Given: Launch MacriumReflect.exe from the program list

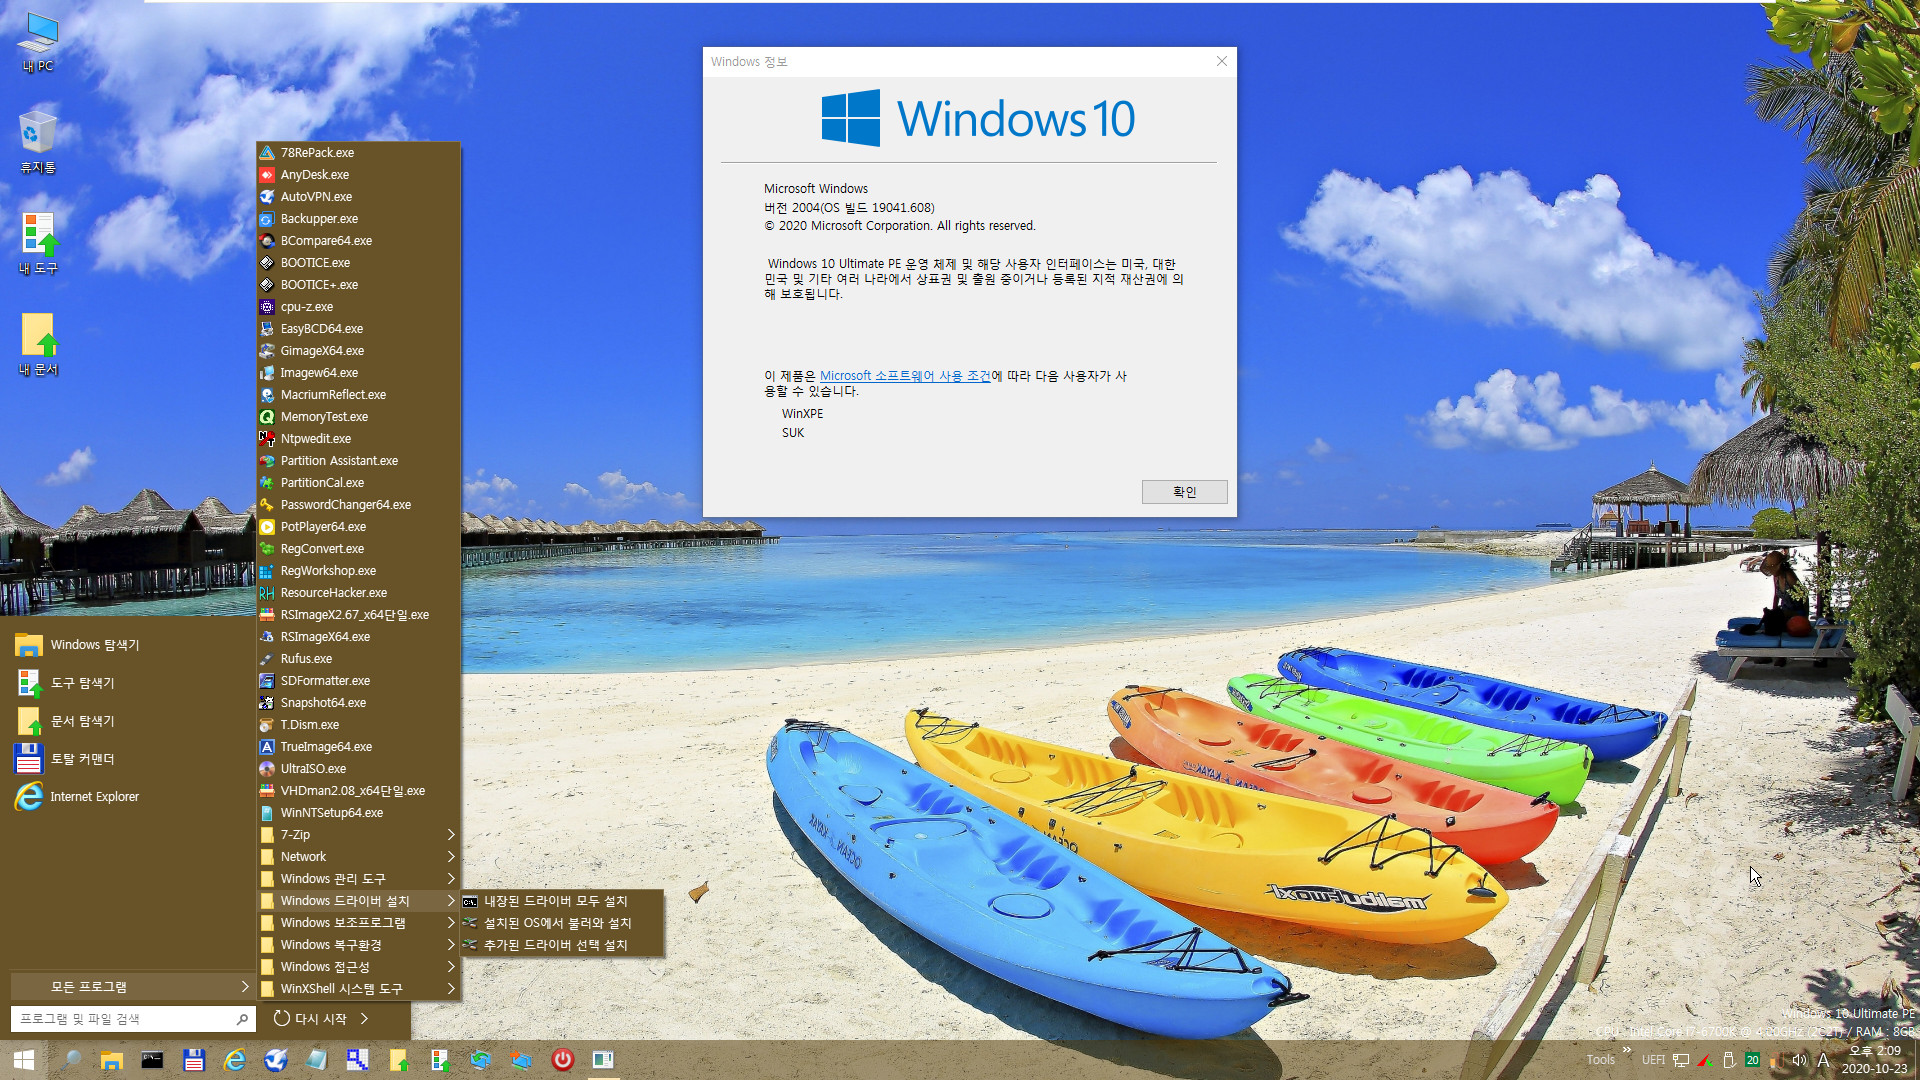Looking at the screenshot, I should (358, 395).
